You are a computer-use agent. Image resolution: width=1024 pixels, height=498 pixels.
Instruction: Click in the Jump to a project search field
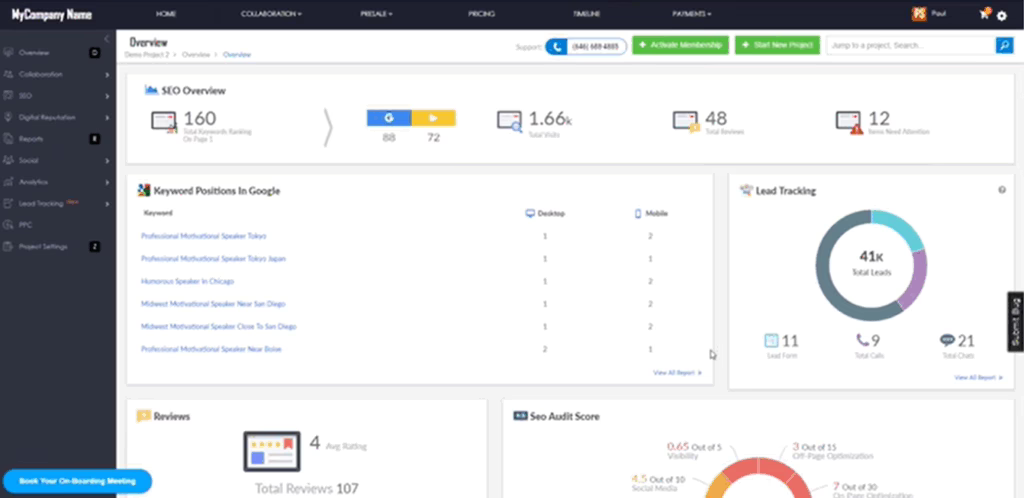pyautogui.click(x=910, y=45)
